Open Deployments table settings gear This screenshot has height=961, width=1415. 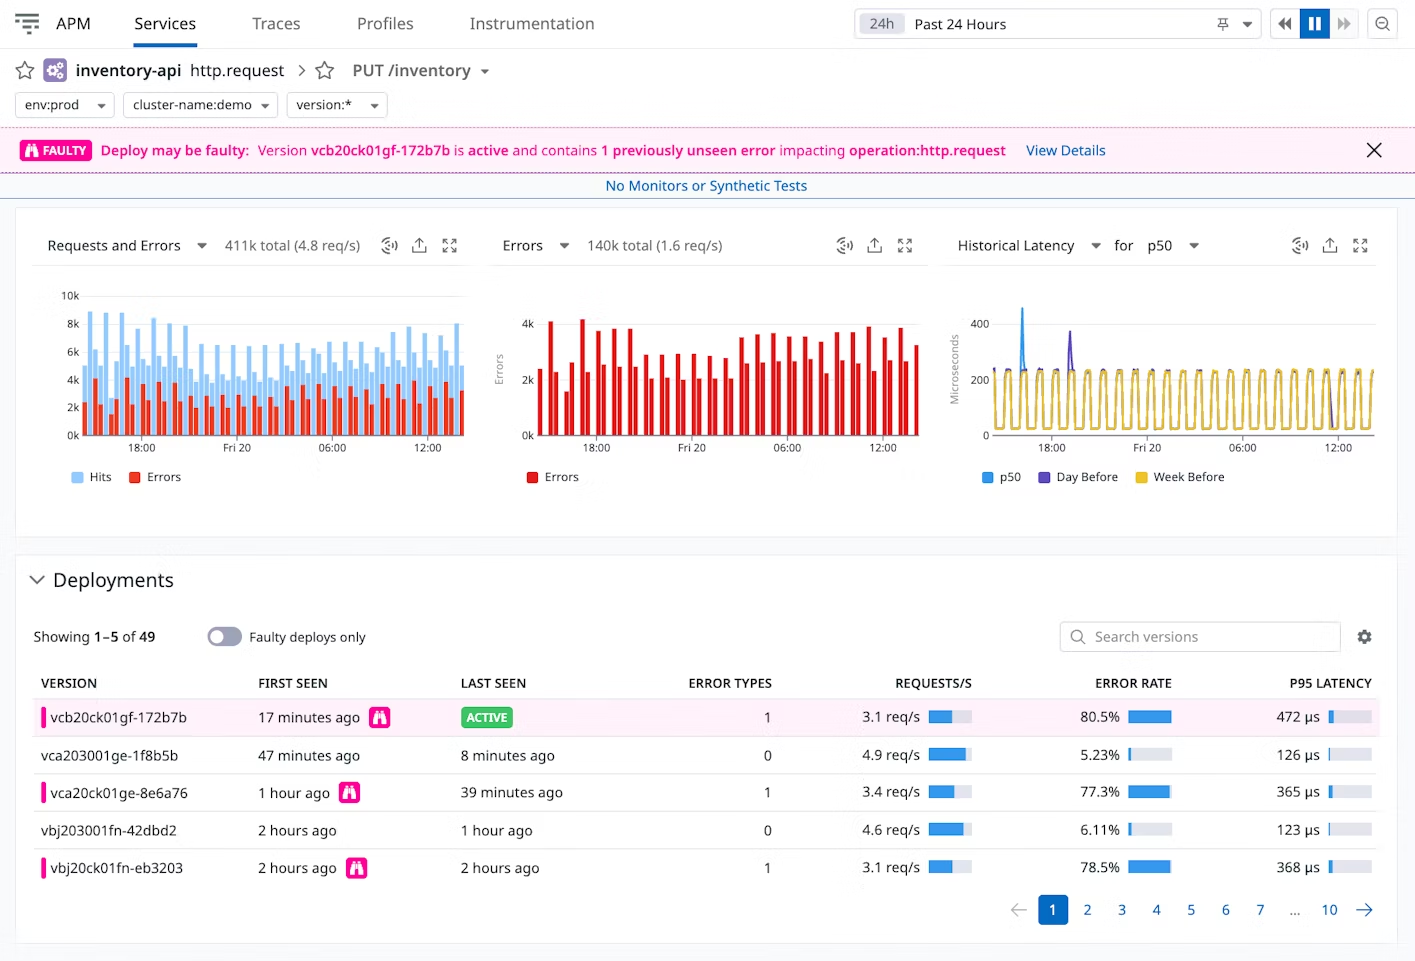tap(1364, 637)
